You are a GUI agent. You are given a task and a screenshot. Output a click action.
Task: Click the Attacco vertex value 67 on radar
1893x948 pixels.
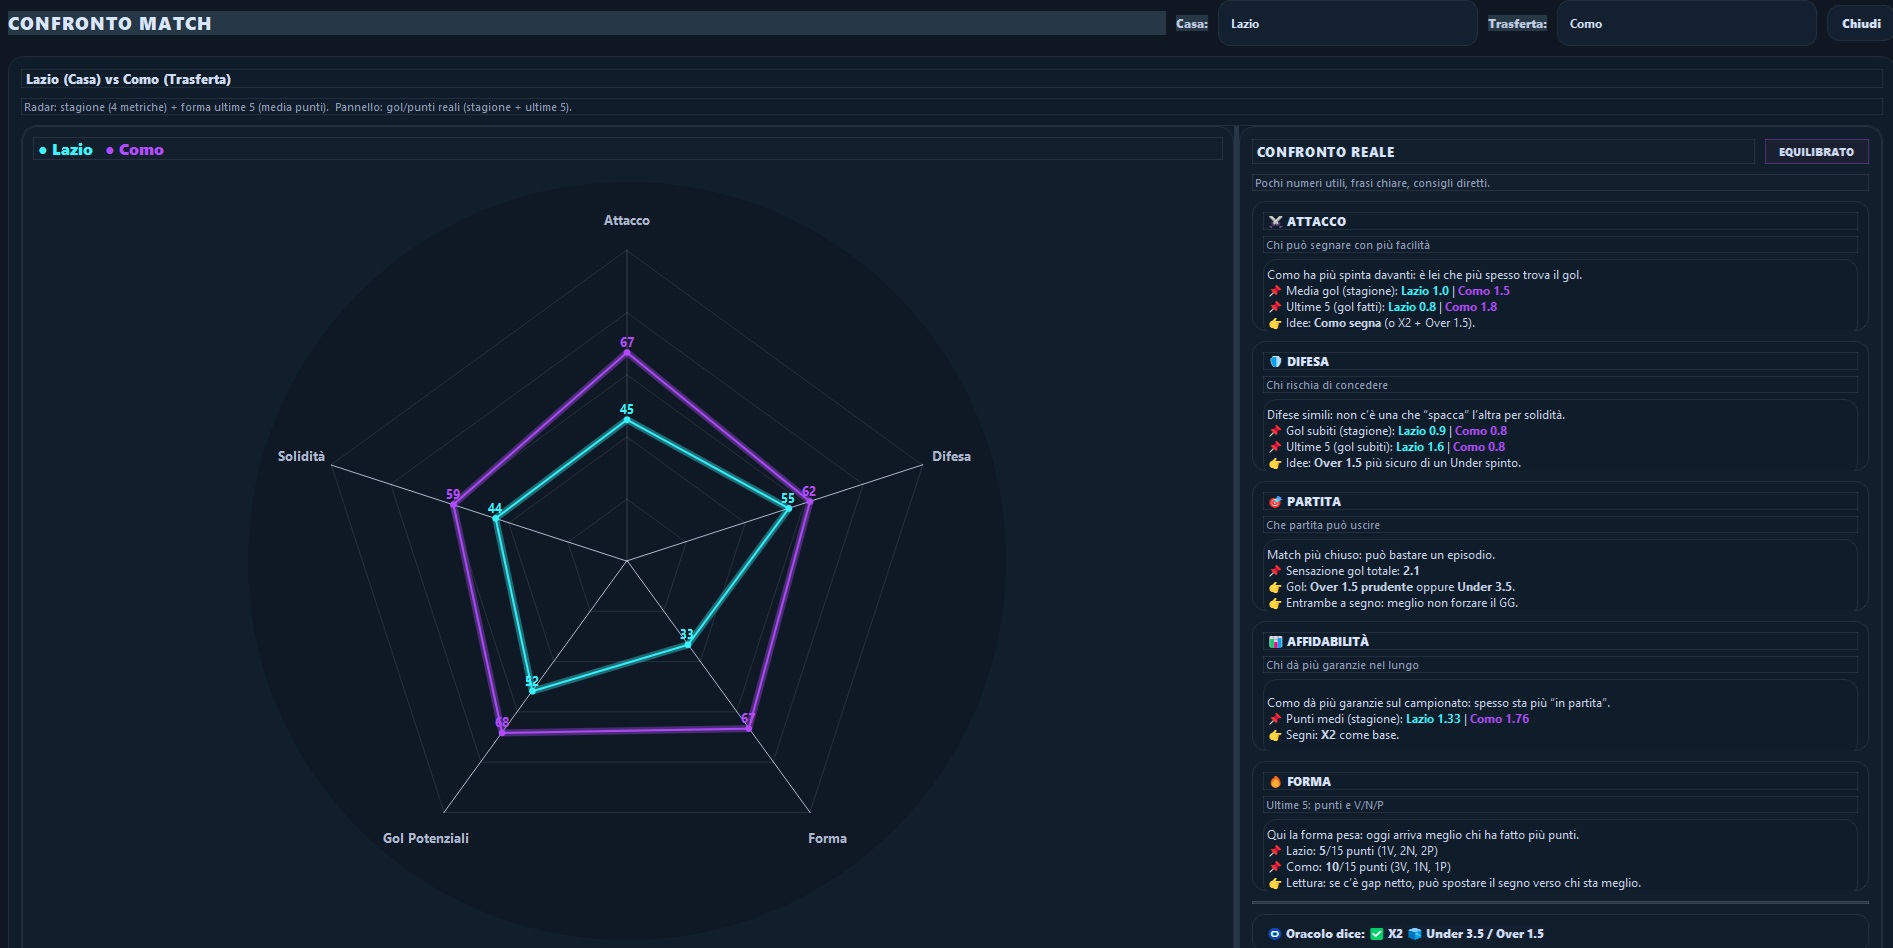[x=625, y=342]
